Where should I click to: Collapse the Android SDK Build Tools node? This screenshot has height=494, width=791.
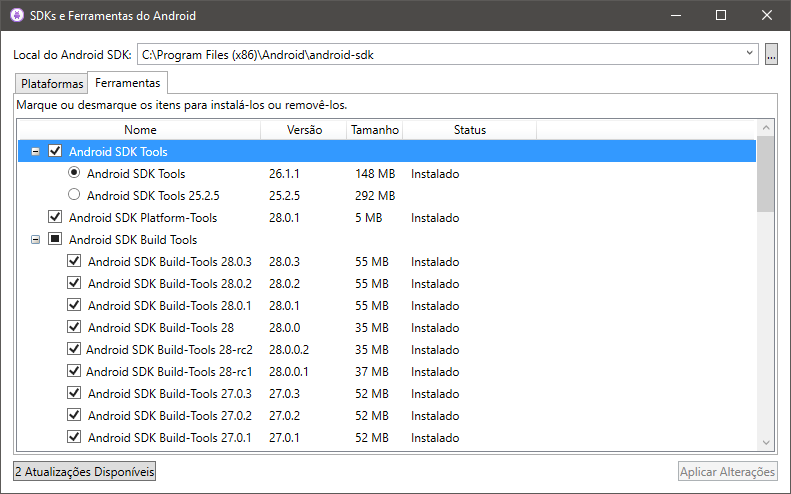point(35,239)
